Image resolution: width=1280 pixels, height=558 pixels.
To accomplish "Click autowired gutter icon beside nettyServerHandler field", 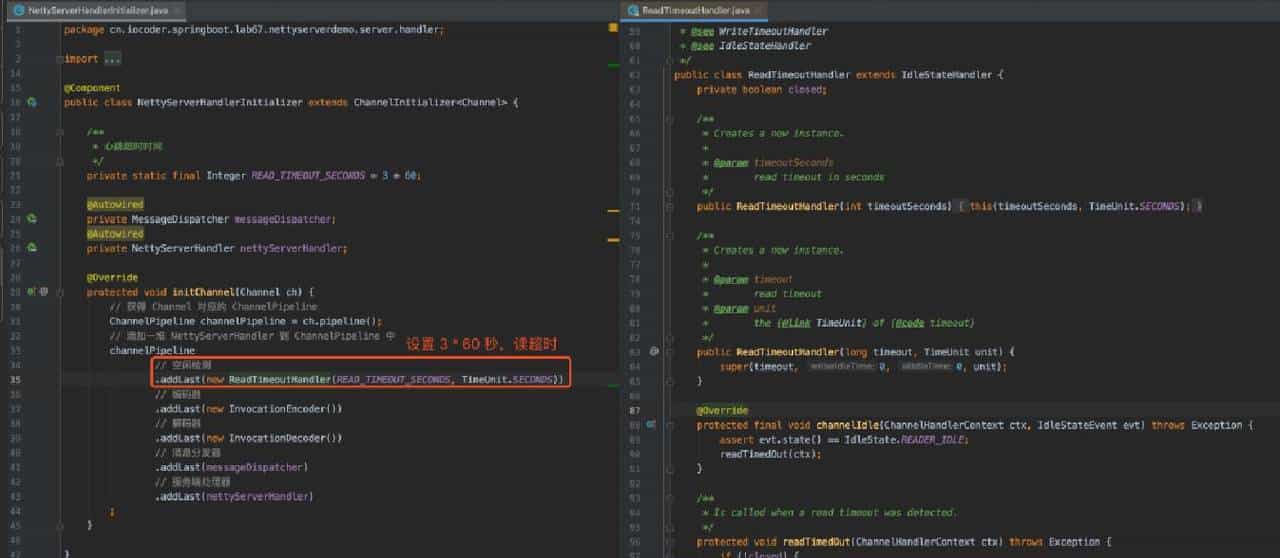I will [x=32, y=248].
